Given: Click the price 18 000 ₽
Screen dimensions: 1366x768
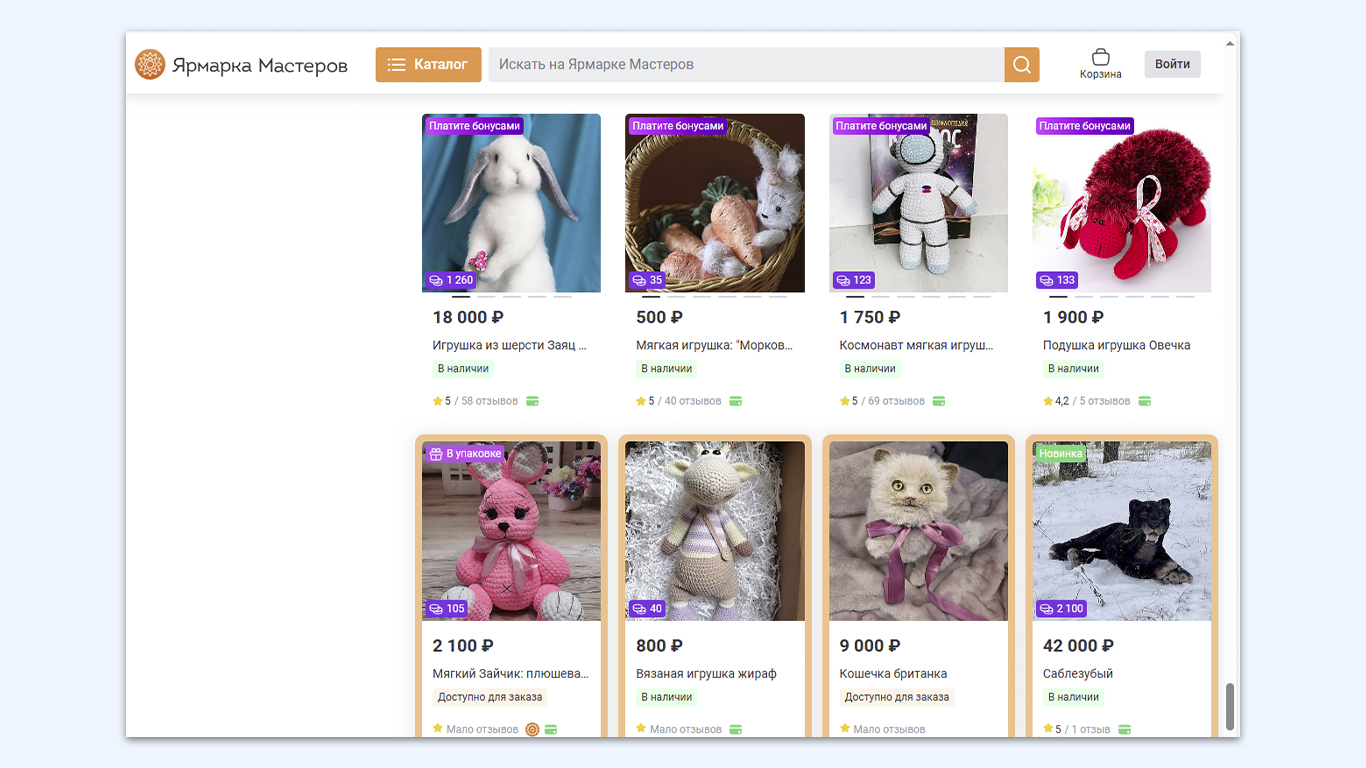Looking at the screenshot, I should click(468, 317).
